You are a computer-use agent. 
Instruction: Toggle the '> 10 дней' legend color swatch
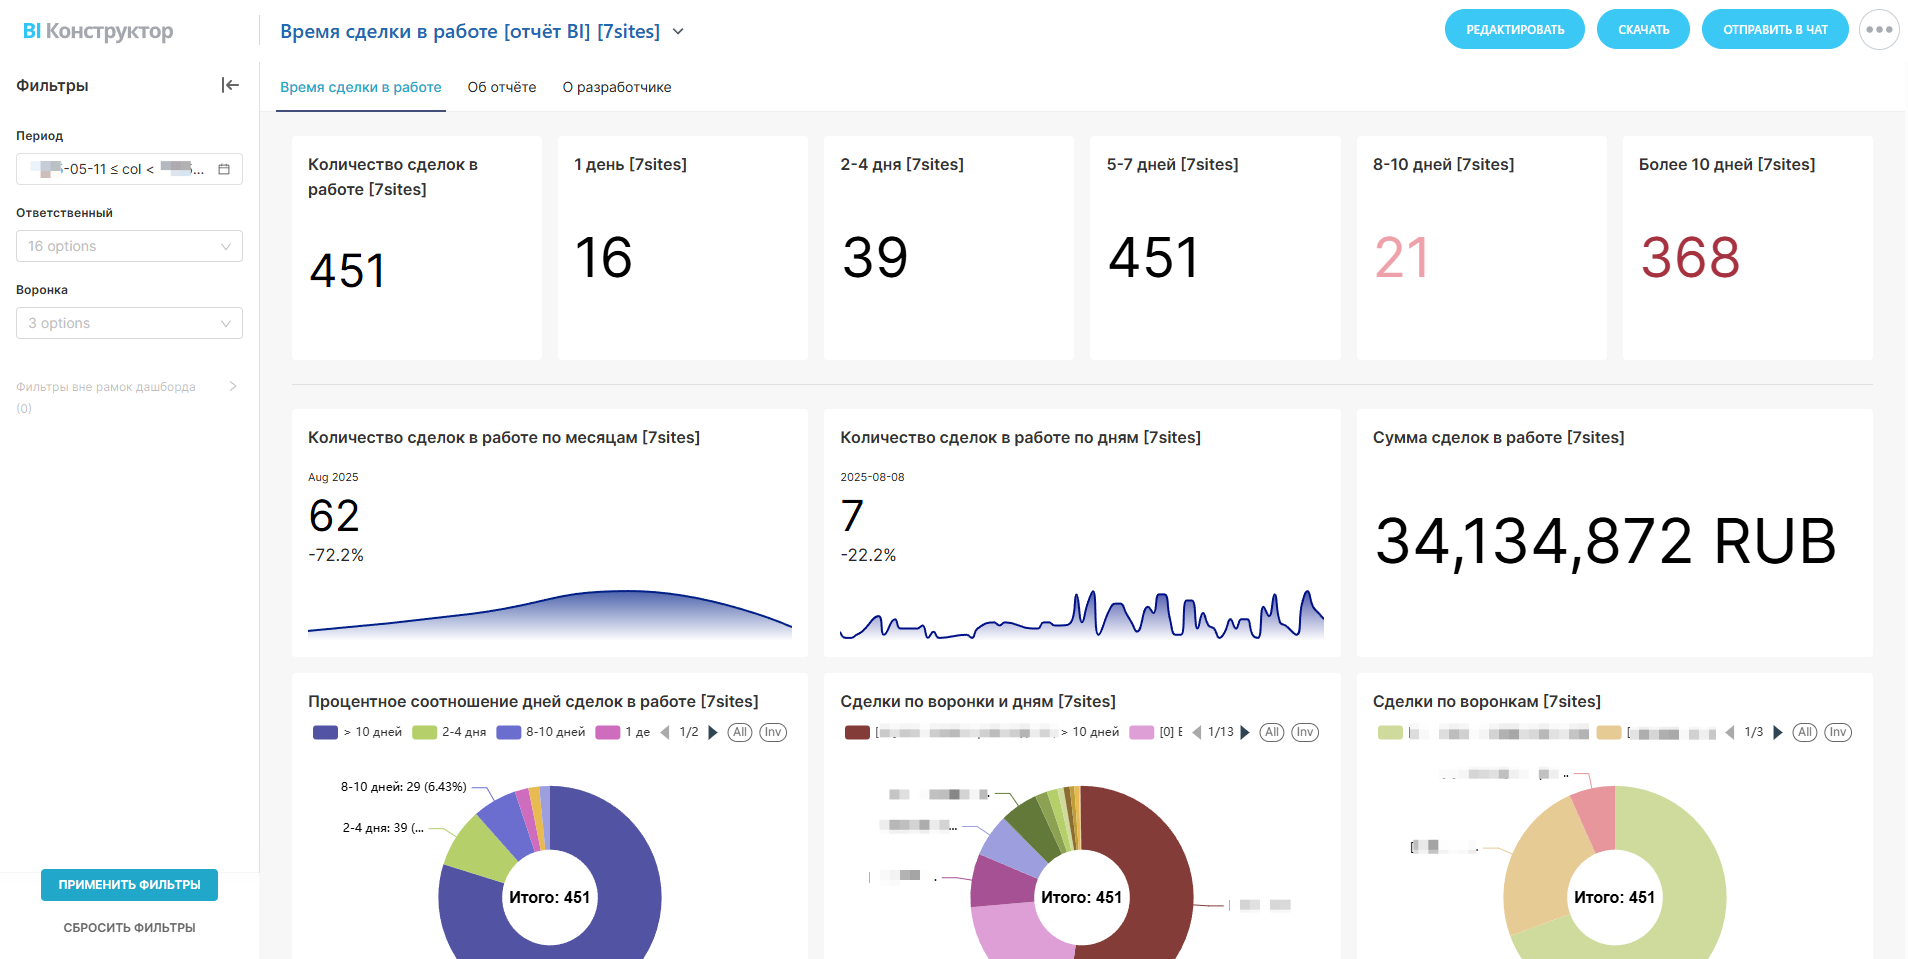coord(325,732)
